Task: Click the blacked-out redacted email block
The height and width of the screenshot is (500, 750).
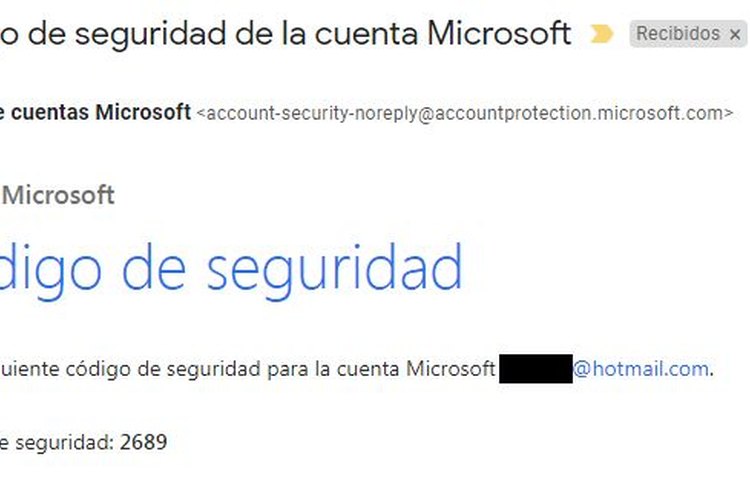Action: click(536, 368)
